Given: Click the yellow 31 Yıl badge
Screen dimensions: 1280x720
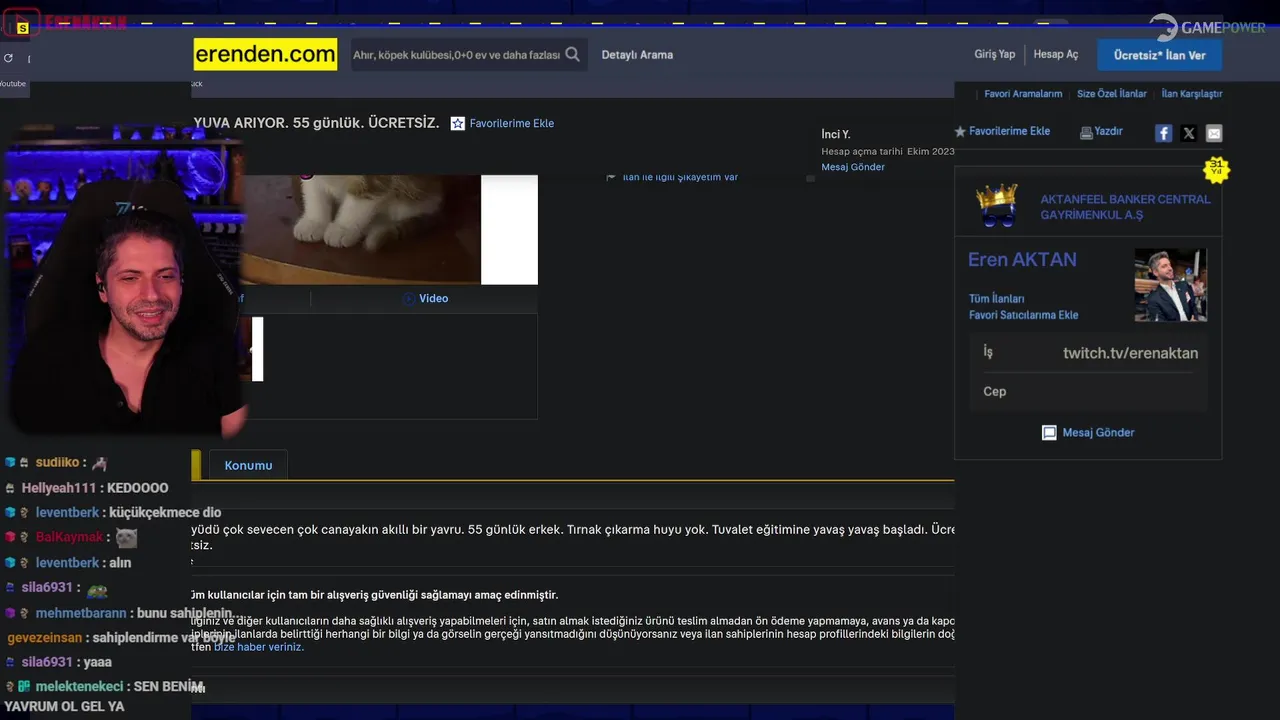Looking at the screenshot, I should [x=1216, y=168].
